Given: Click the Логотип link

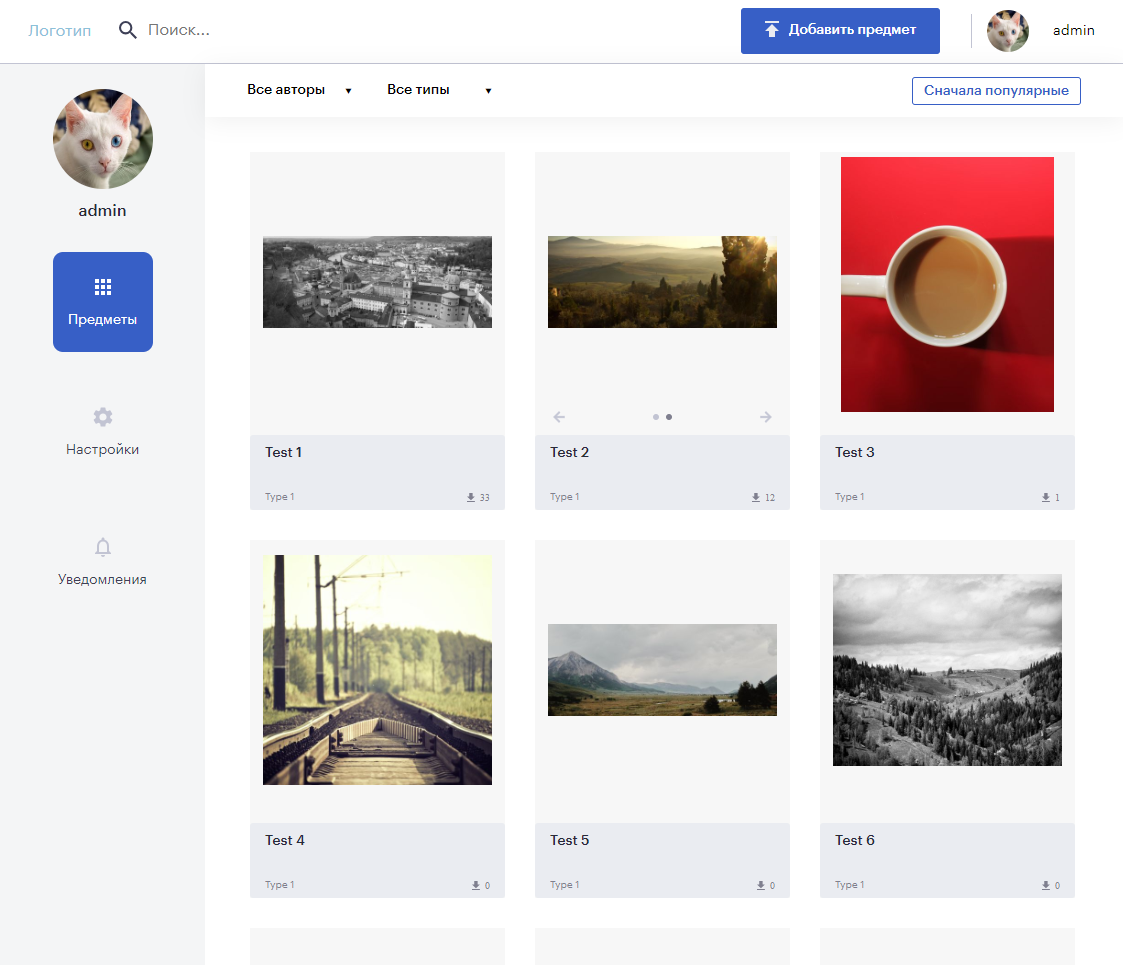Looking at the screenshot, I should [x=59, y=30].
